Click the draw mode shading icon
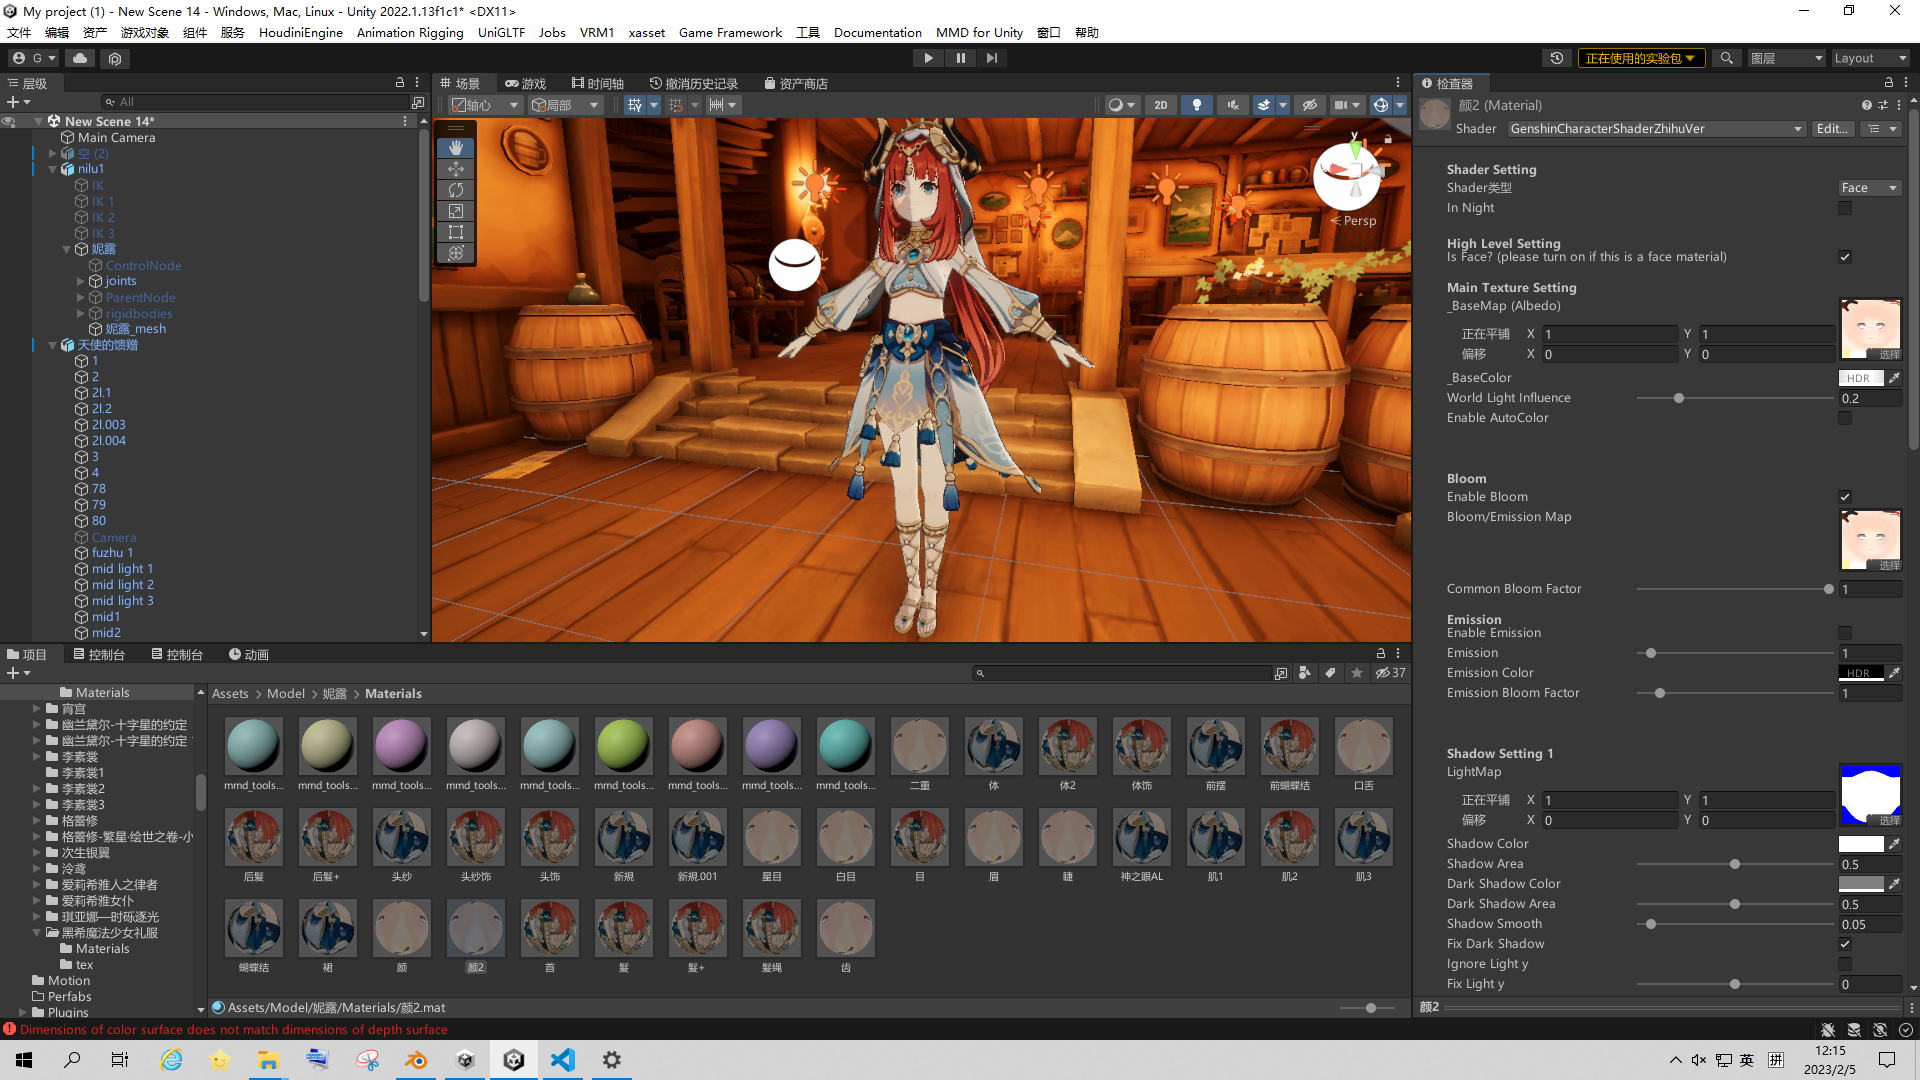This screenshot has width=1920, height=1080. pos(1116,105)
